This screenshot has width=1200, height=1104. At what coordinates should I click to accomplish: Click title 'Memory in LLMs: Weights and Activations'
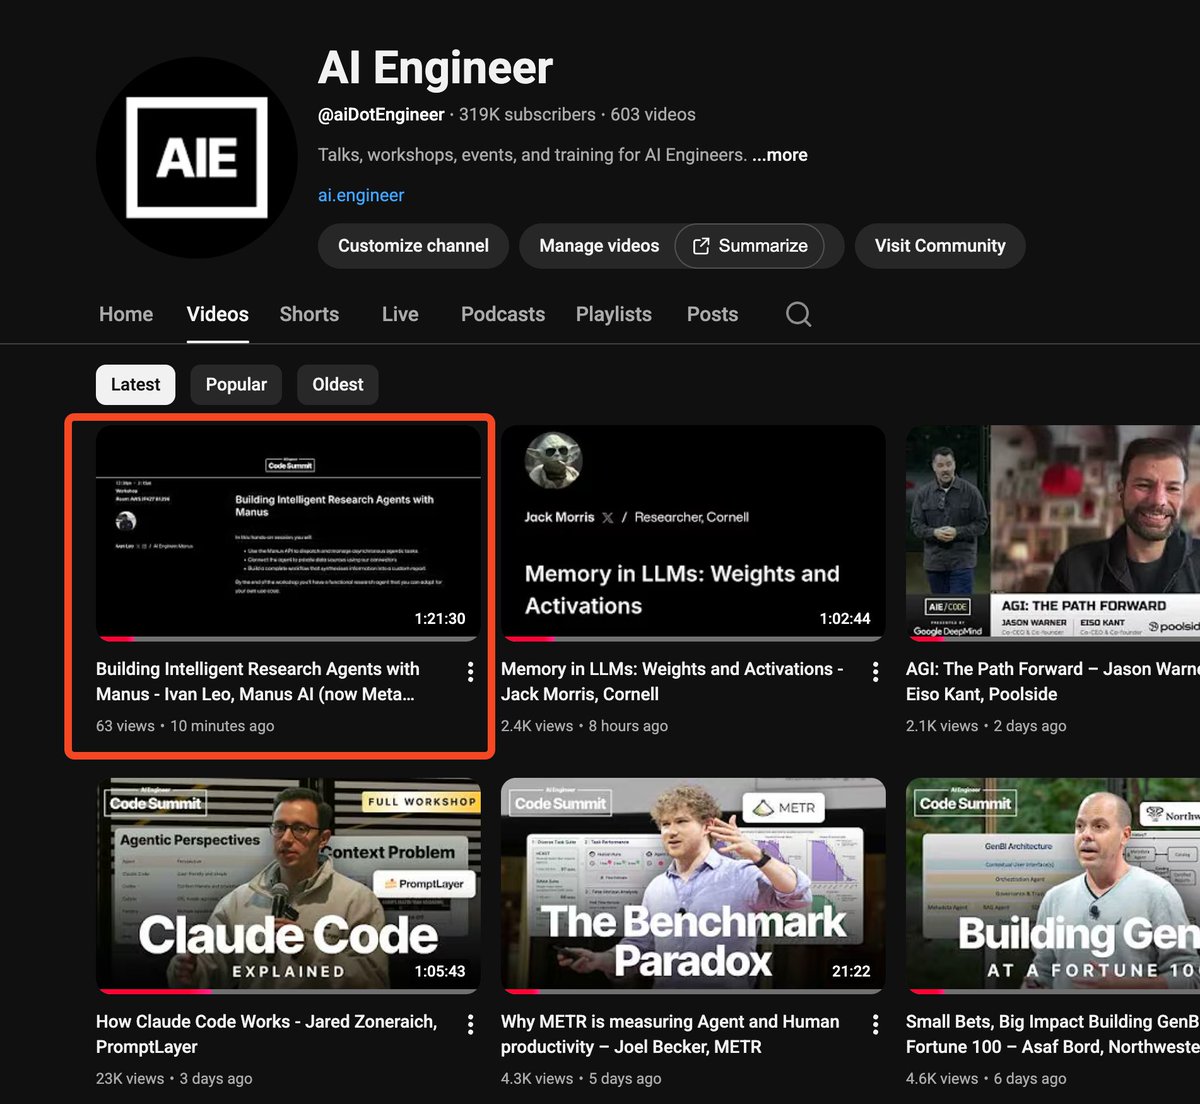tap(672, 682)
